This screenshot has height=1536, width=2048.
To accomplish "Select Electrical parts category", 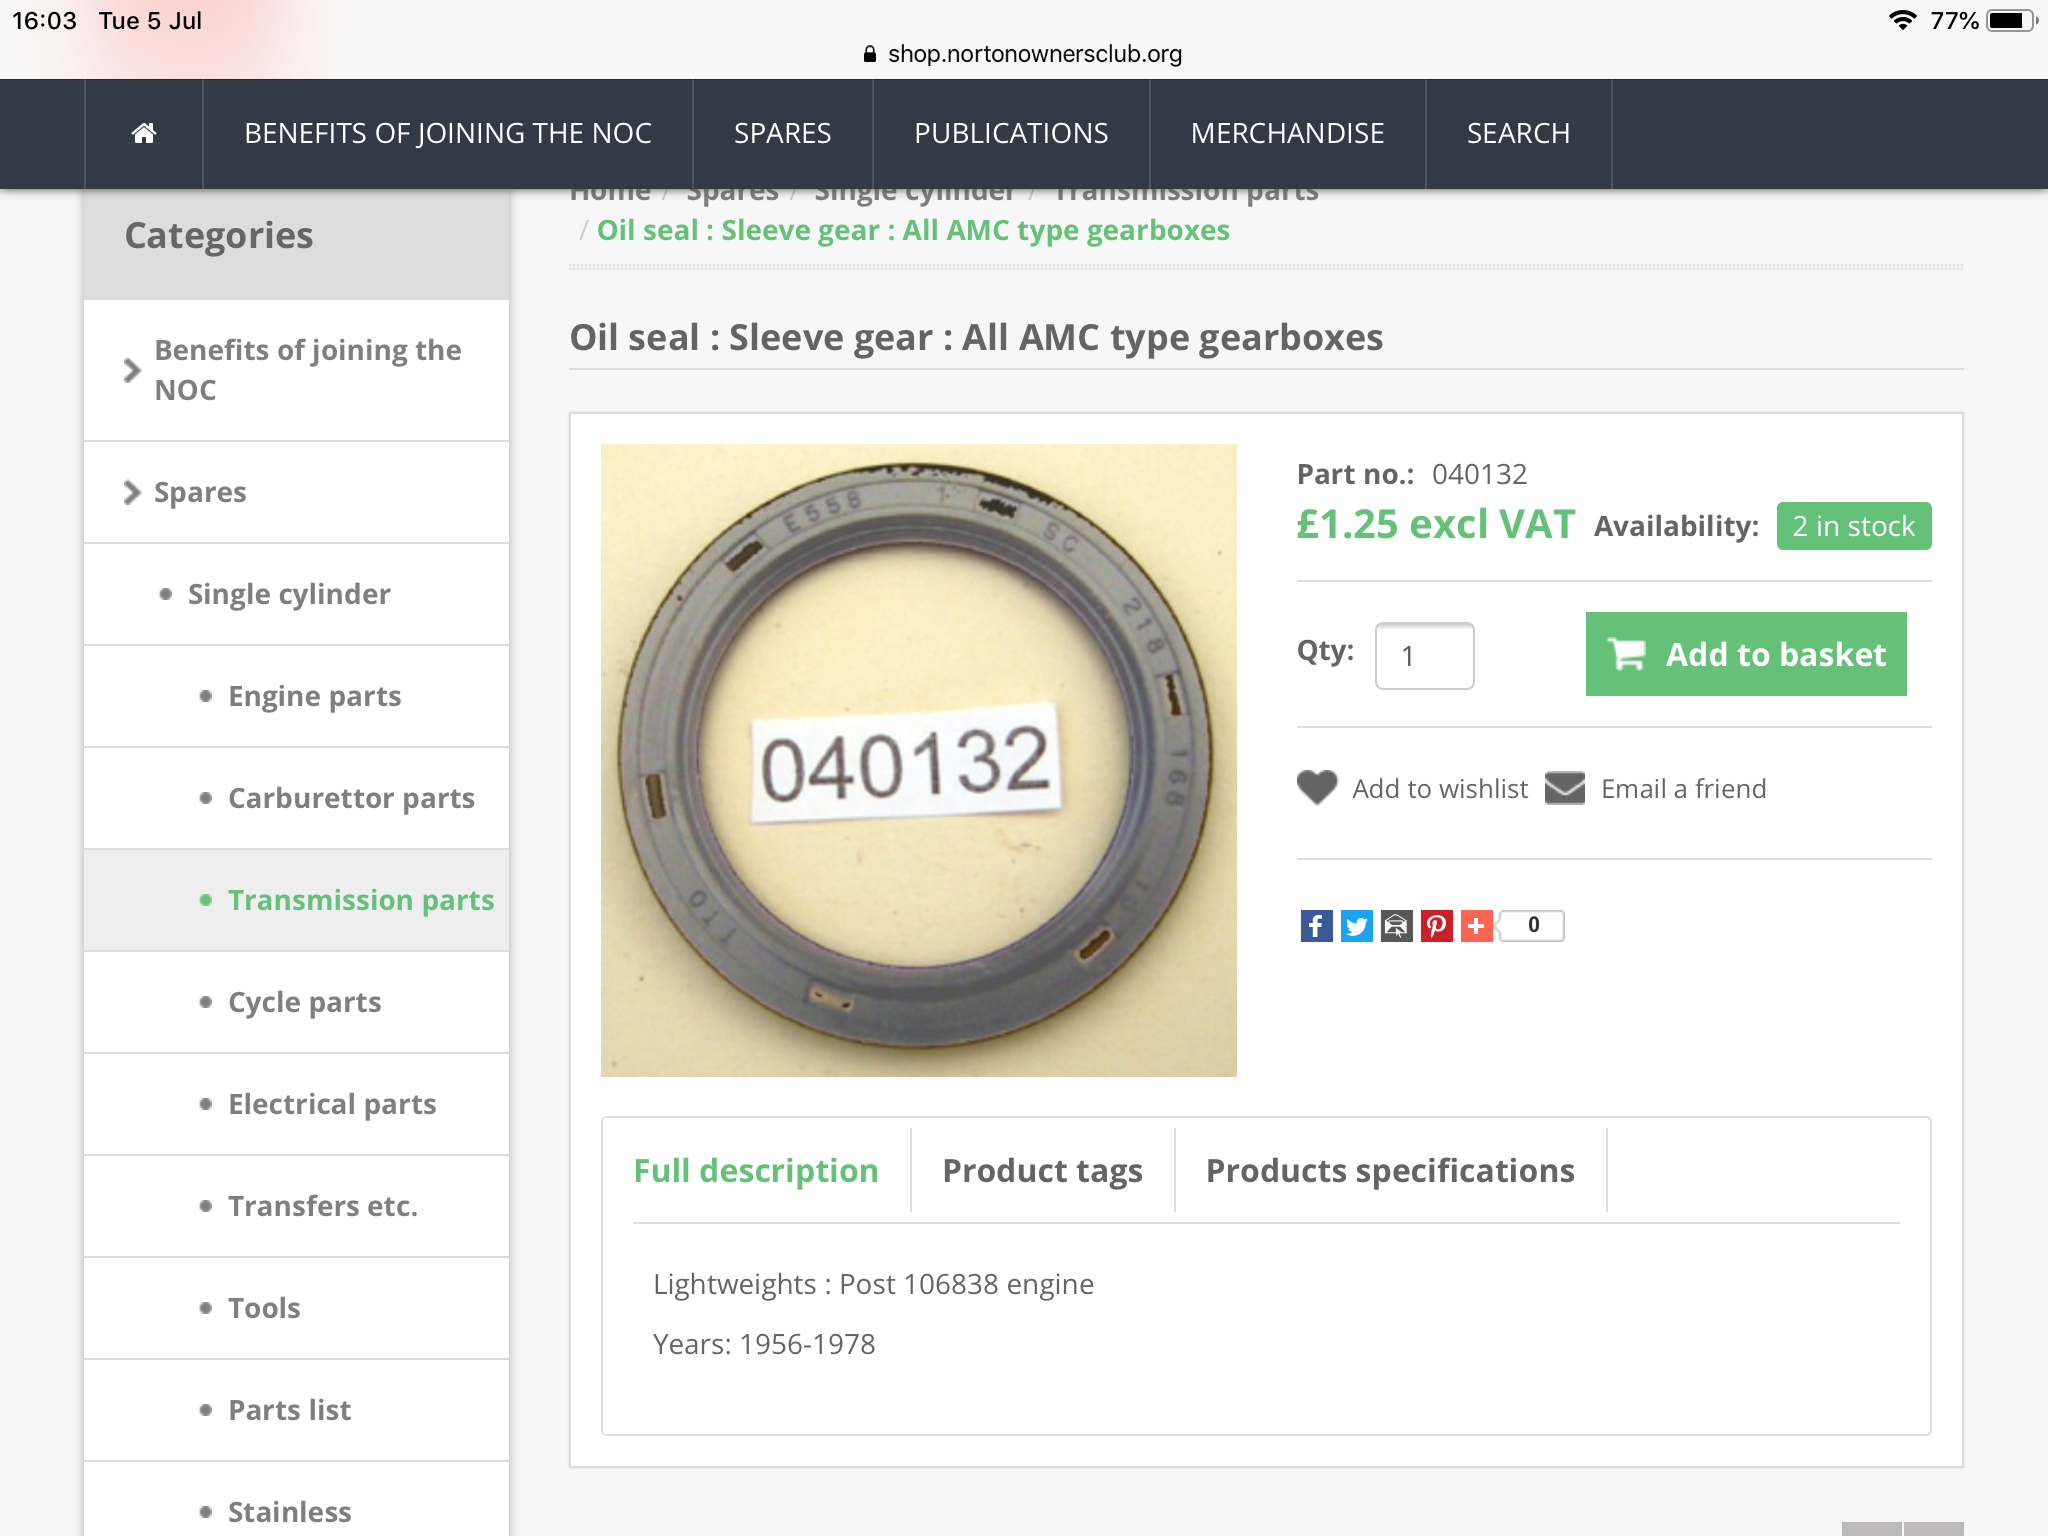I will click(332, 1104).
